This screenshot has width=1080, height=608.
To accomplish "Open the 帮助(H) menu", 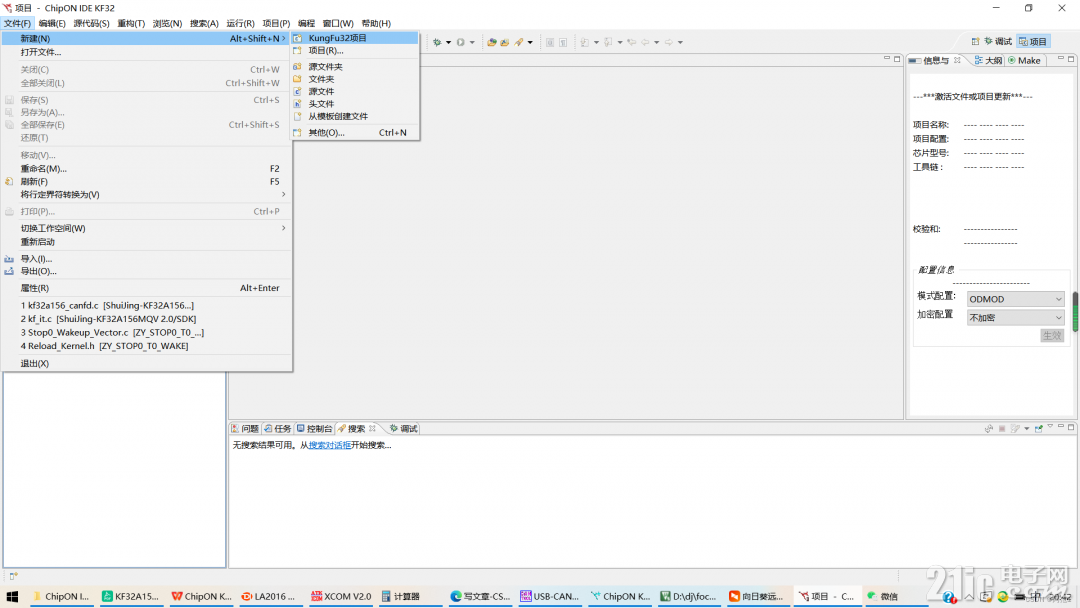I will pos(376,23).
